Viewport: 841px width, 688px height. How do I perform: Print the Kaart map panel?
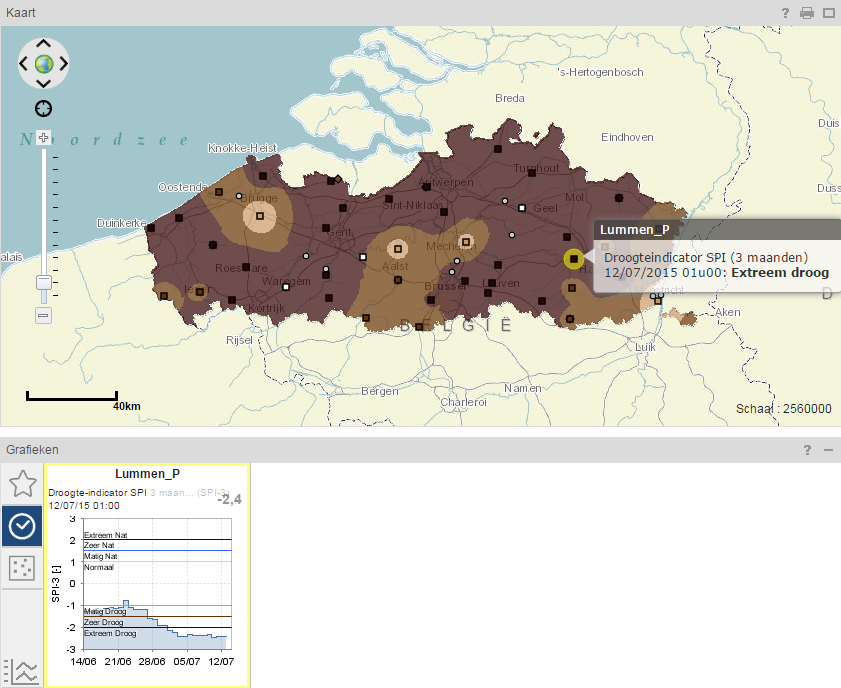click(807, 13)
